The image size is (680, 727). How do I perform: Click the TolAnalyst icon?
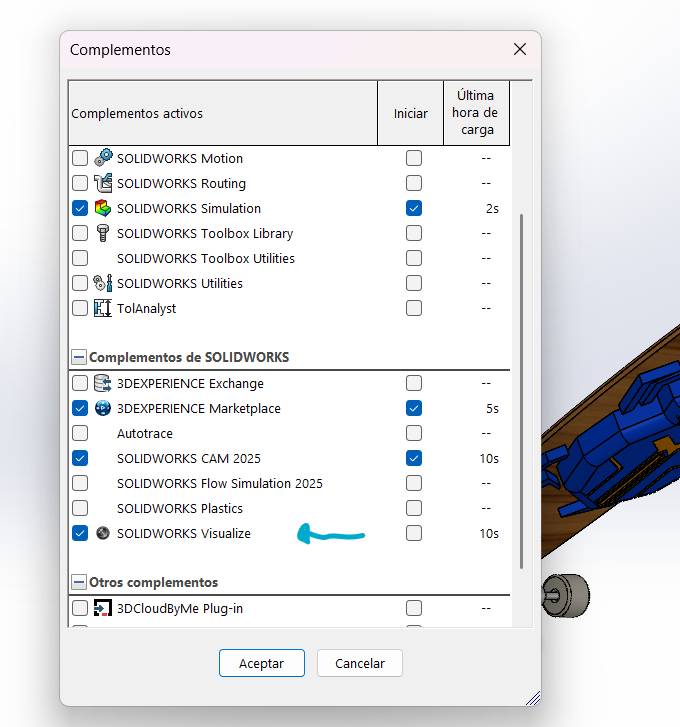click(x=103, y=308)
